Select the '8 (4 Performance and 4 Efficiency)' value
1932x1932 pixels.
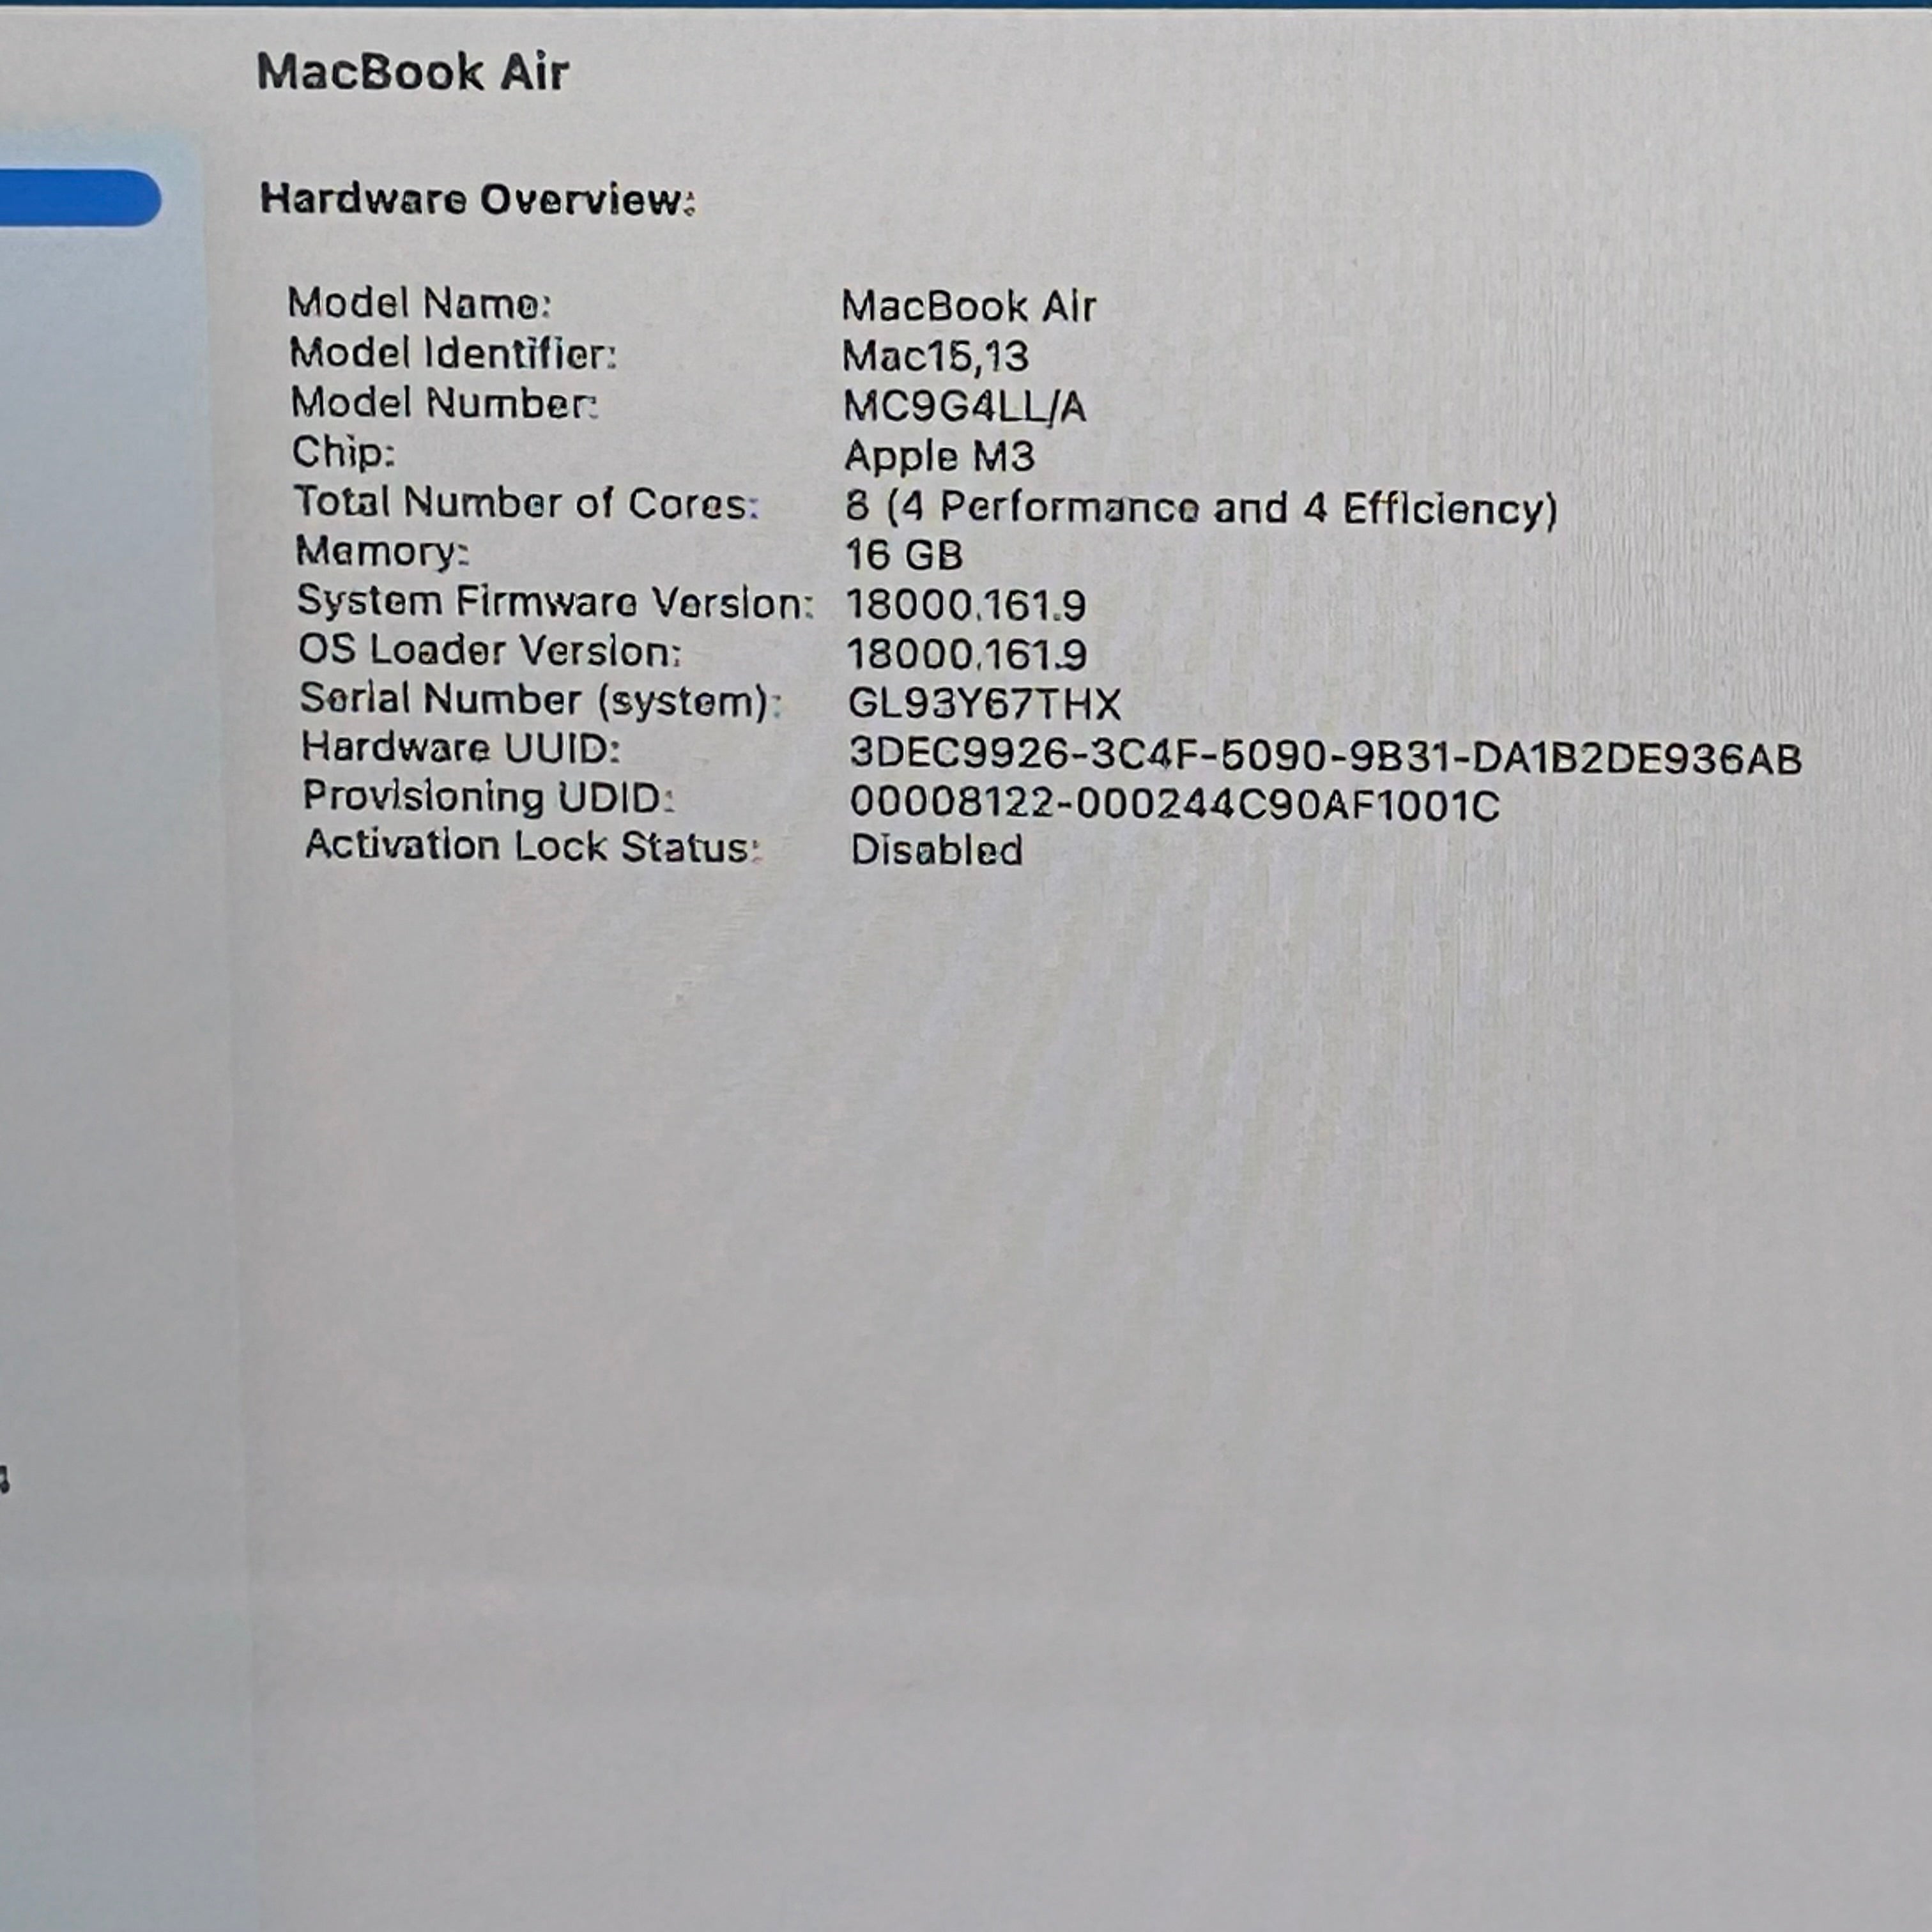pos(1201,508)
